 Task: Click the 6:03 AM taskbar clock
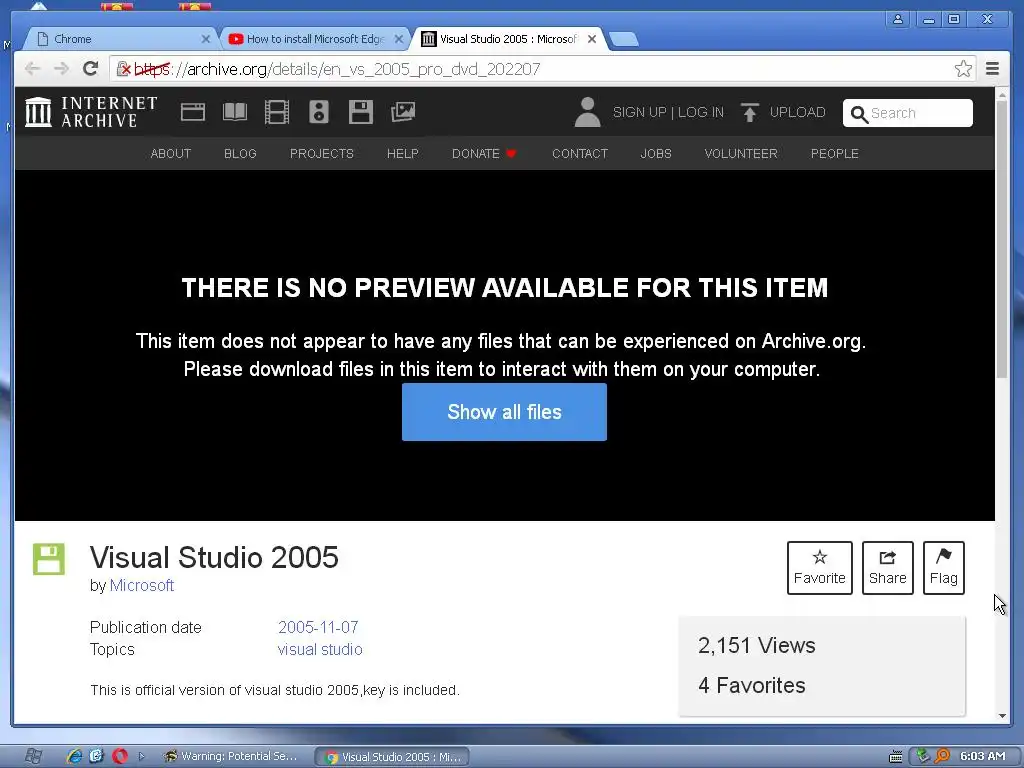pos(982,756)
